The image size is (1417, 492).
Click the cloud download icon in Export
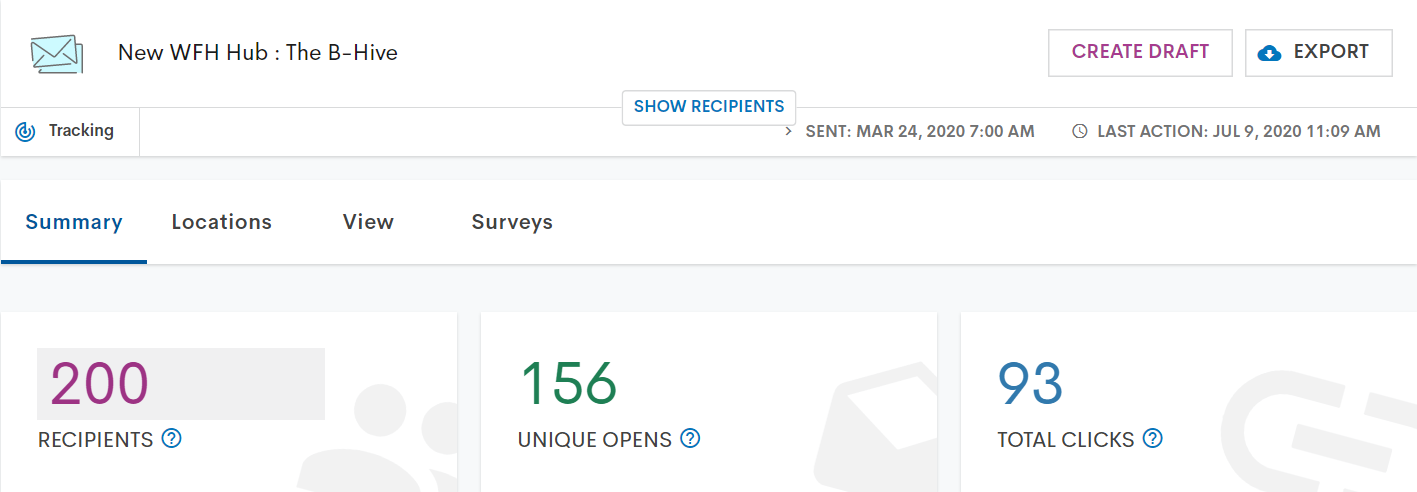(1269, 53)
